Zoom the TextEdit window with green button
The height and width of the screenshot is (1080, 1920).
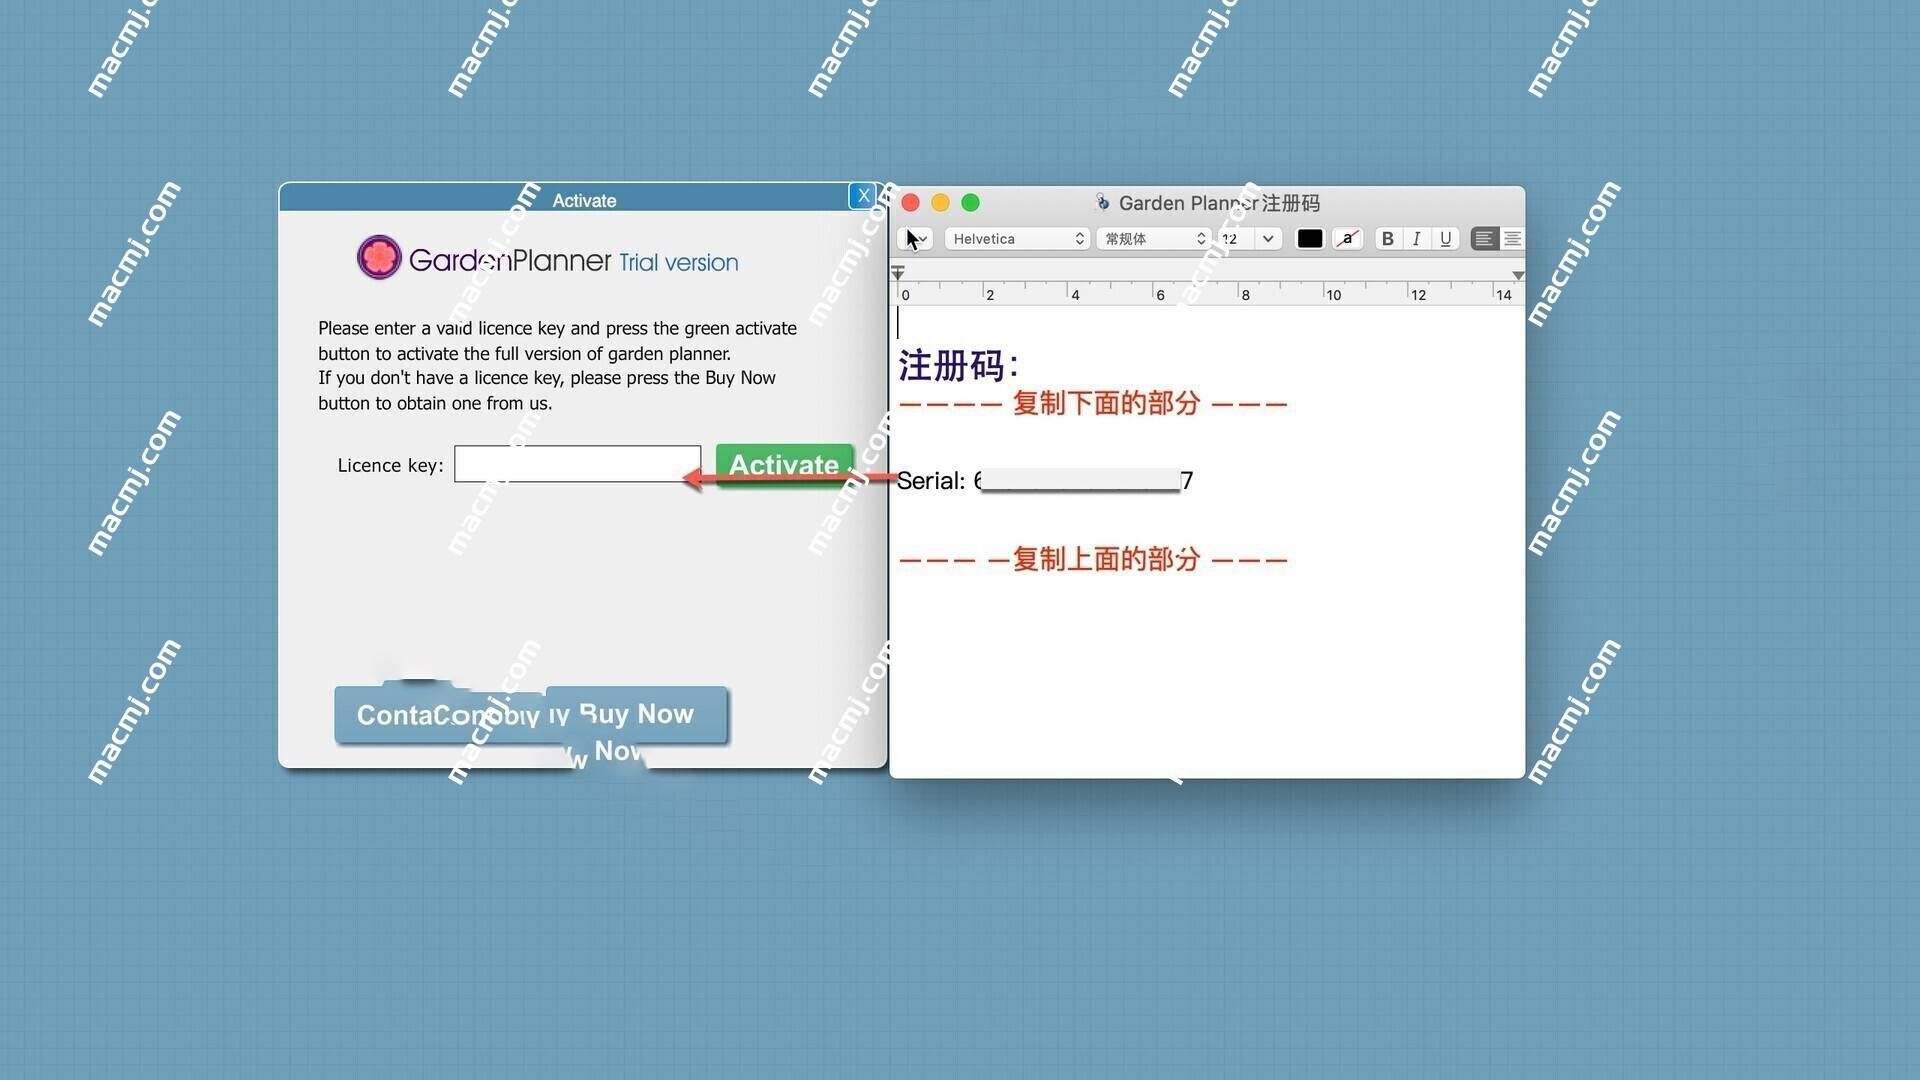pos(970,203)
